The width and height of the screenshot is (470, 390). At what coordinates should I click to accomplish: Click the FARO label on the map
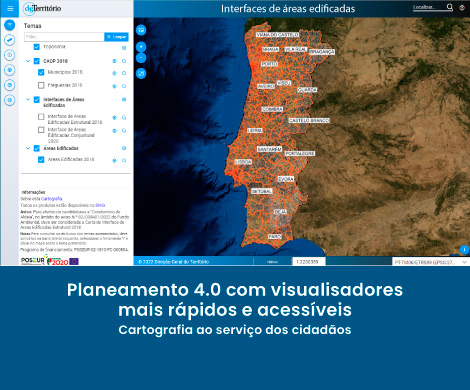coord(275,236)
